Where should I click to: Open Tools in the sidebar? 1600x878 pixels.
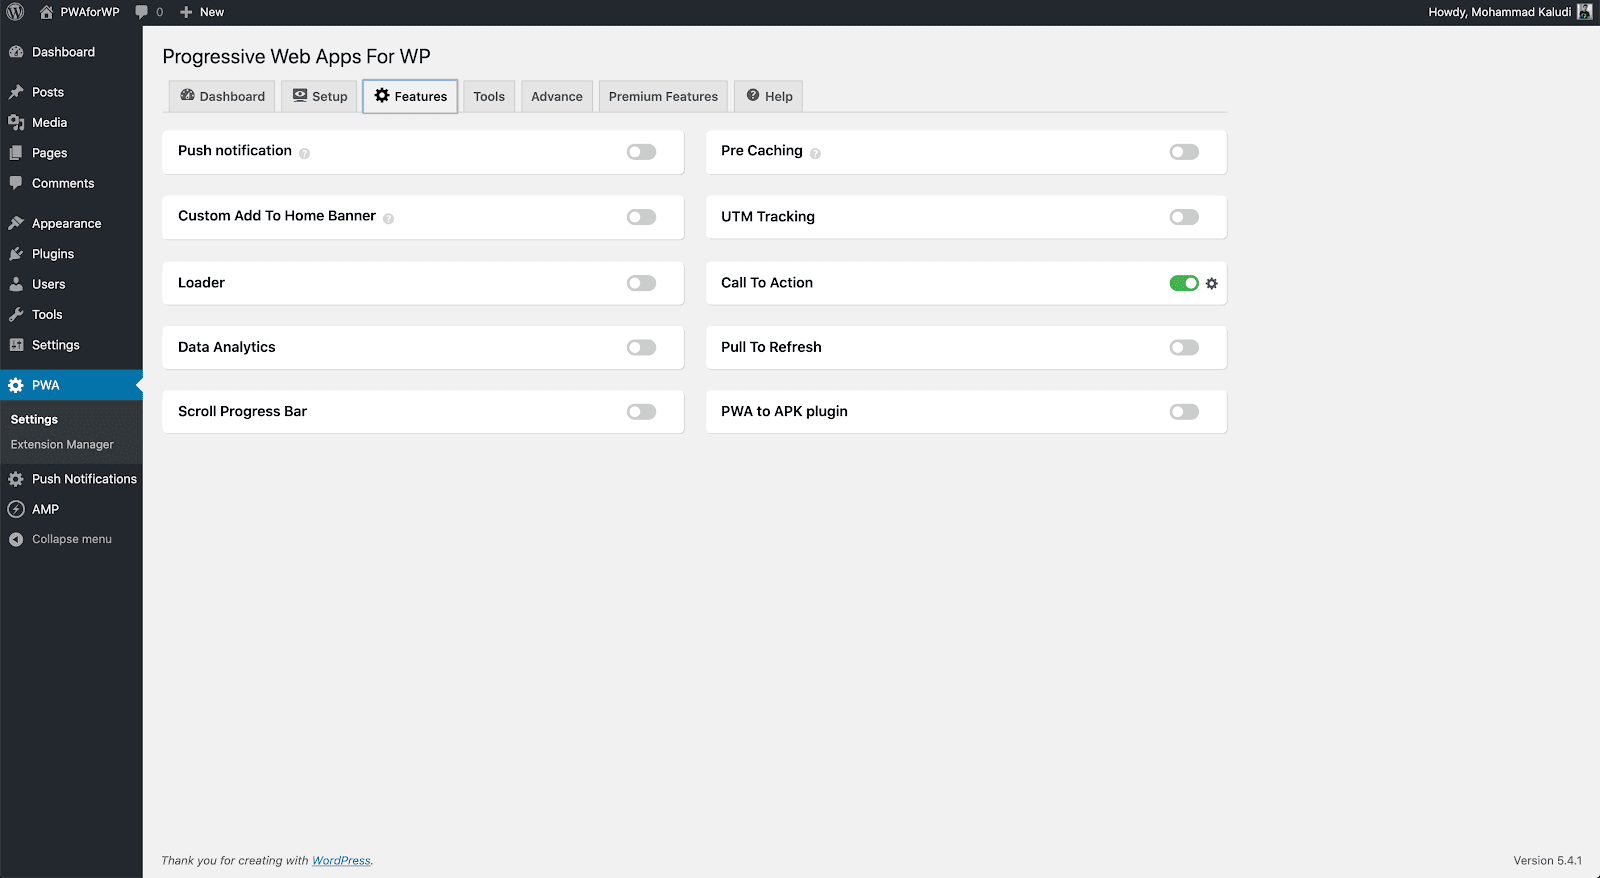click(x=71, y=314)
